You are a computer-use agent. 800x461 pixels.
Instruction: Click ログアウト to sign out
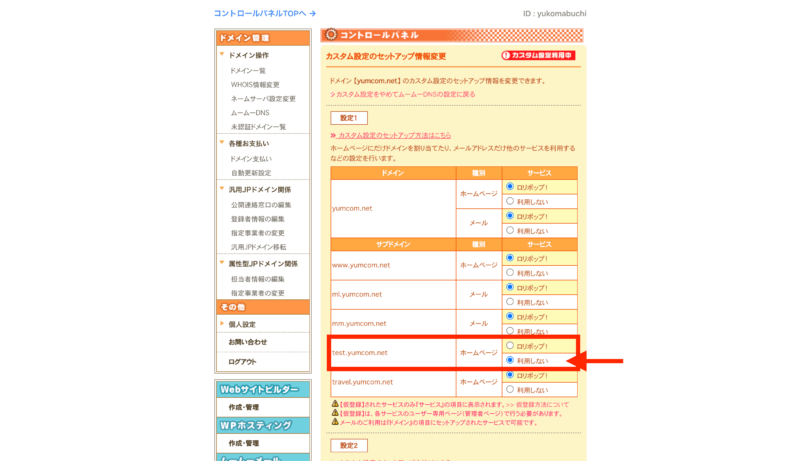[242, 362]
